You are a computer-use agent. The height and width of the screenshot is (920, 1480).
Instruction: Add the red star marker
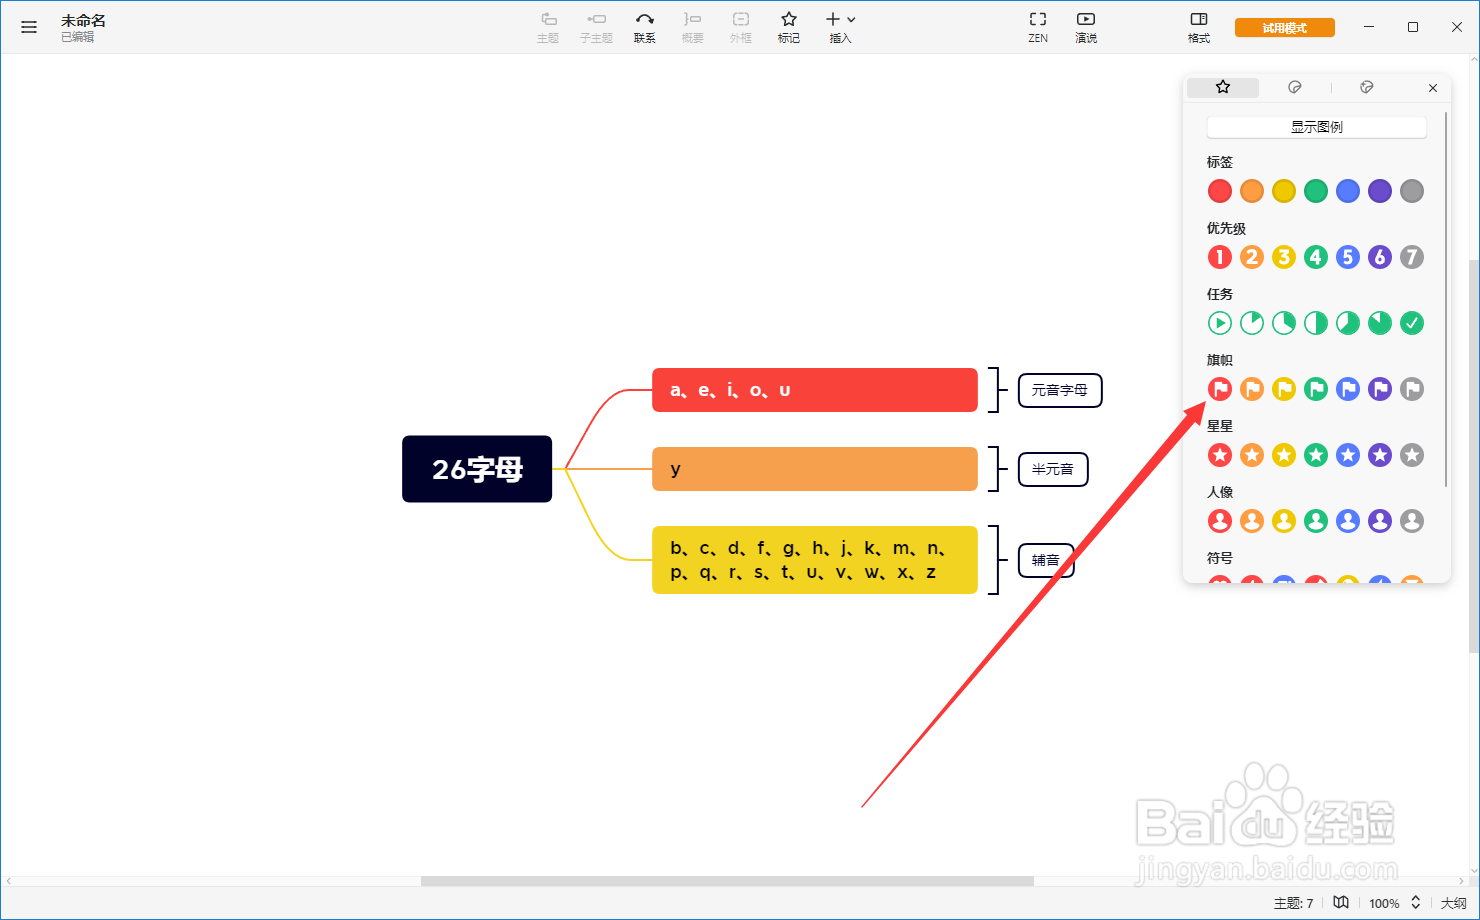(x=1220, y=455)
